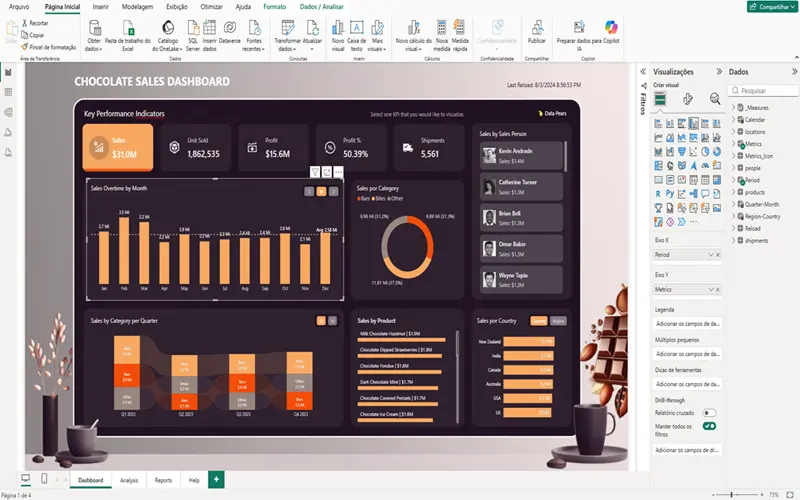Select the pie chart visual icon
Screen dimensions: 800x500
pos(705,152)
